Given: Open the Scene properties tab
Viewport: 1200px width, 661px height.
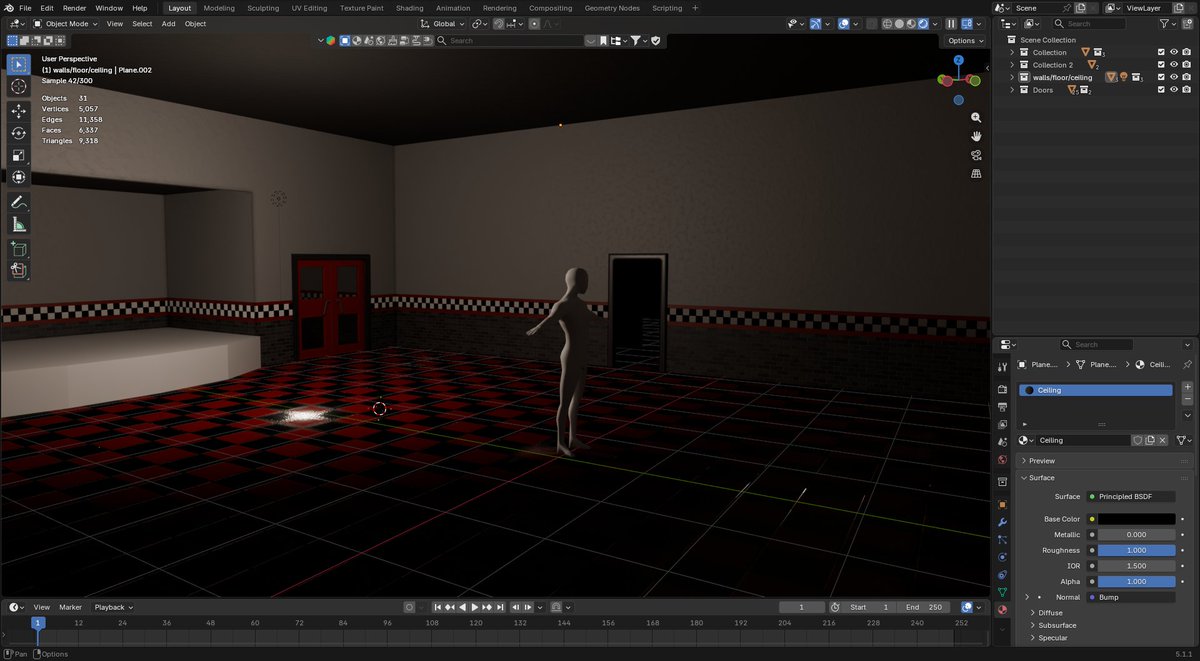Looking at the screenshot, I should (1002, 443).
